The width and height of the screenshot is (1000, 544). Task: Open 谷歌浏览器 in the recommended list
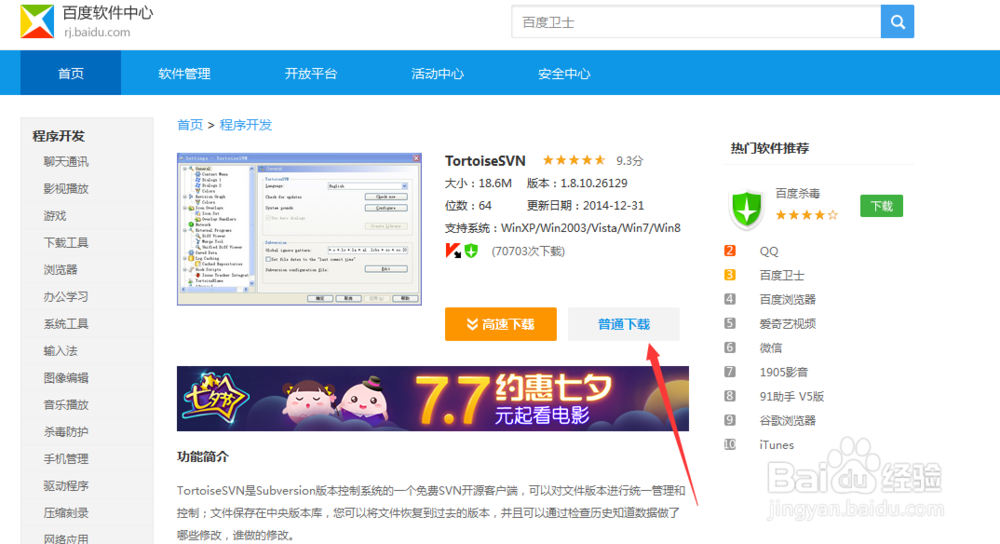point(788,420)
